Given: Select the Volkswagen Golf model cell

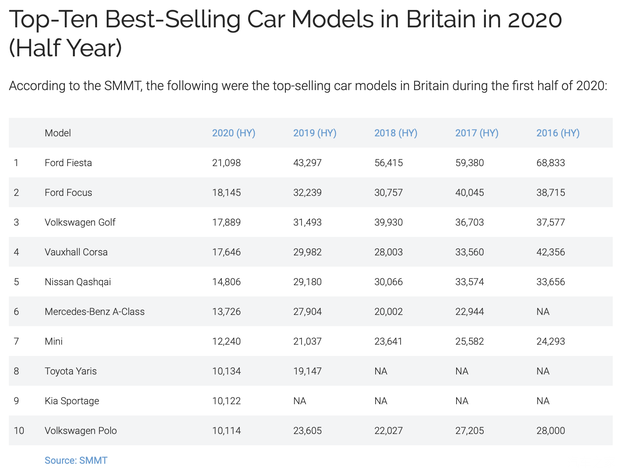Looking at the screenshot, I should coord(80,222).
